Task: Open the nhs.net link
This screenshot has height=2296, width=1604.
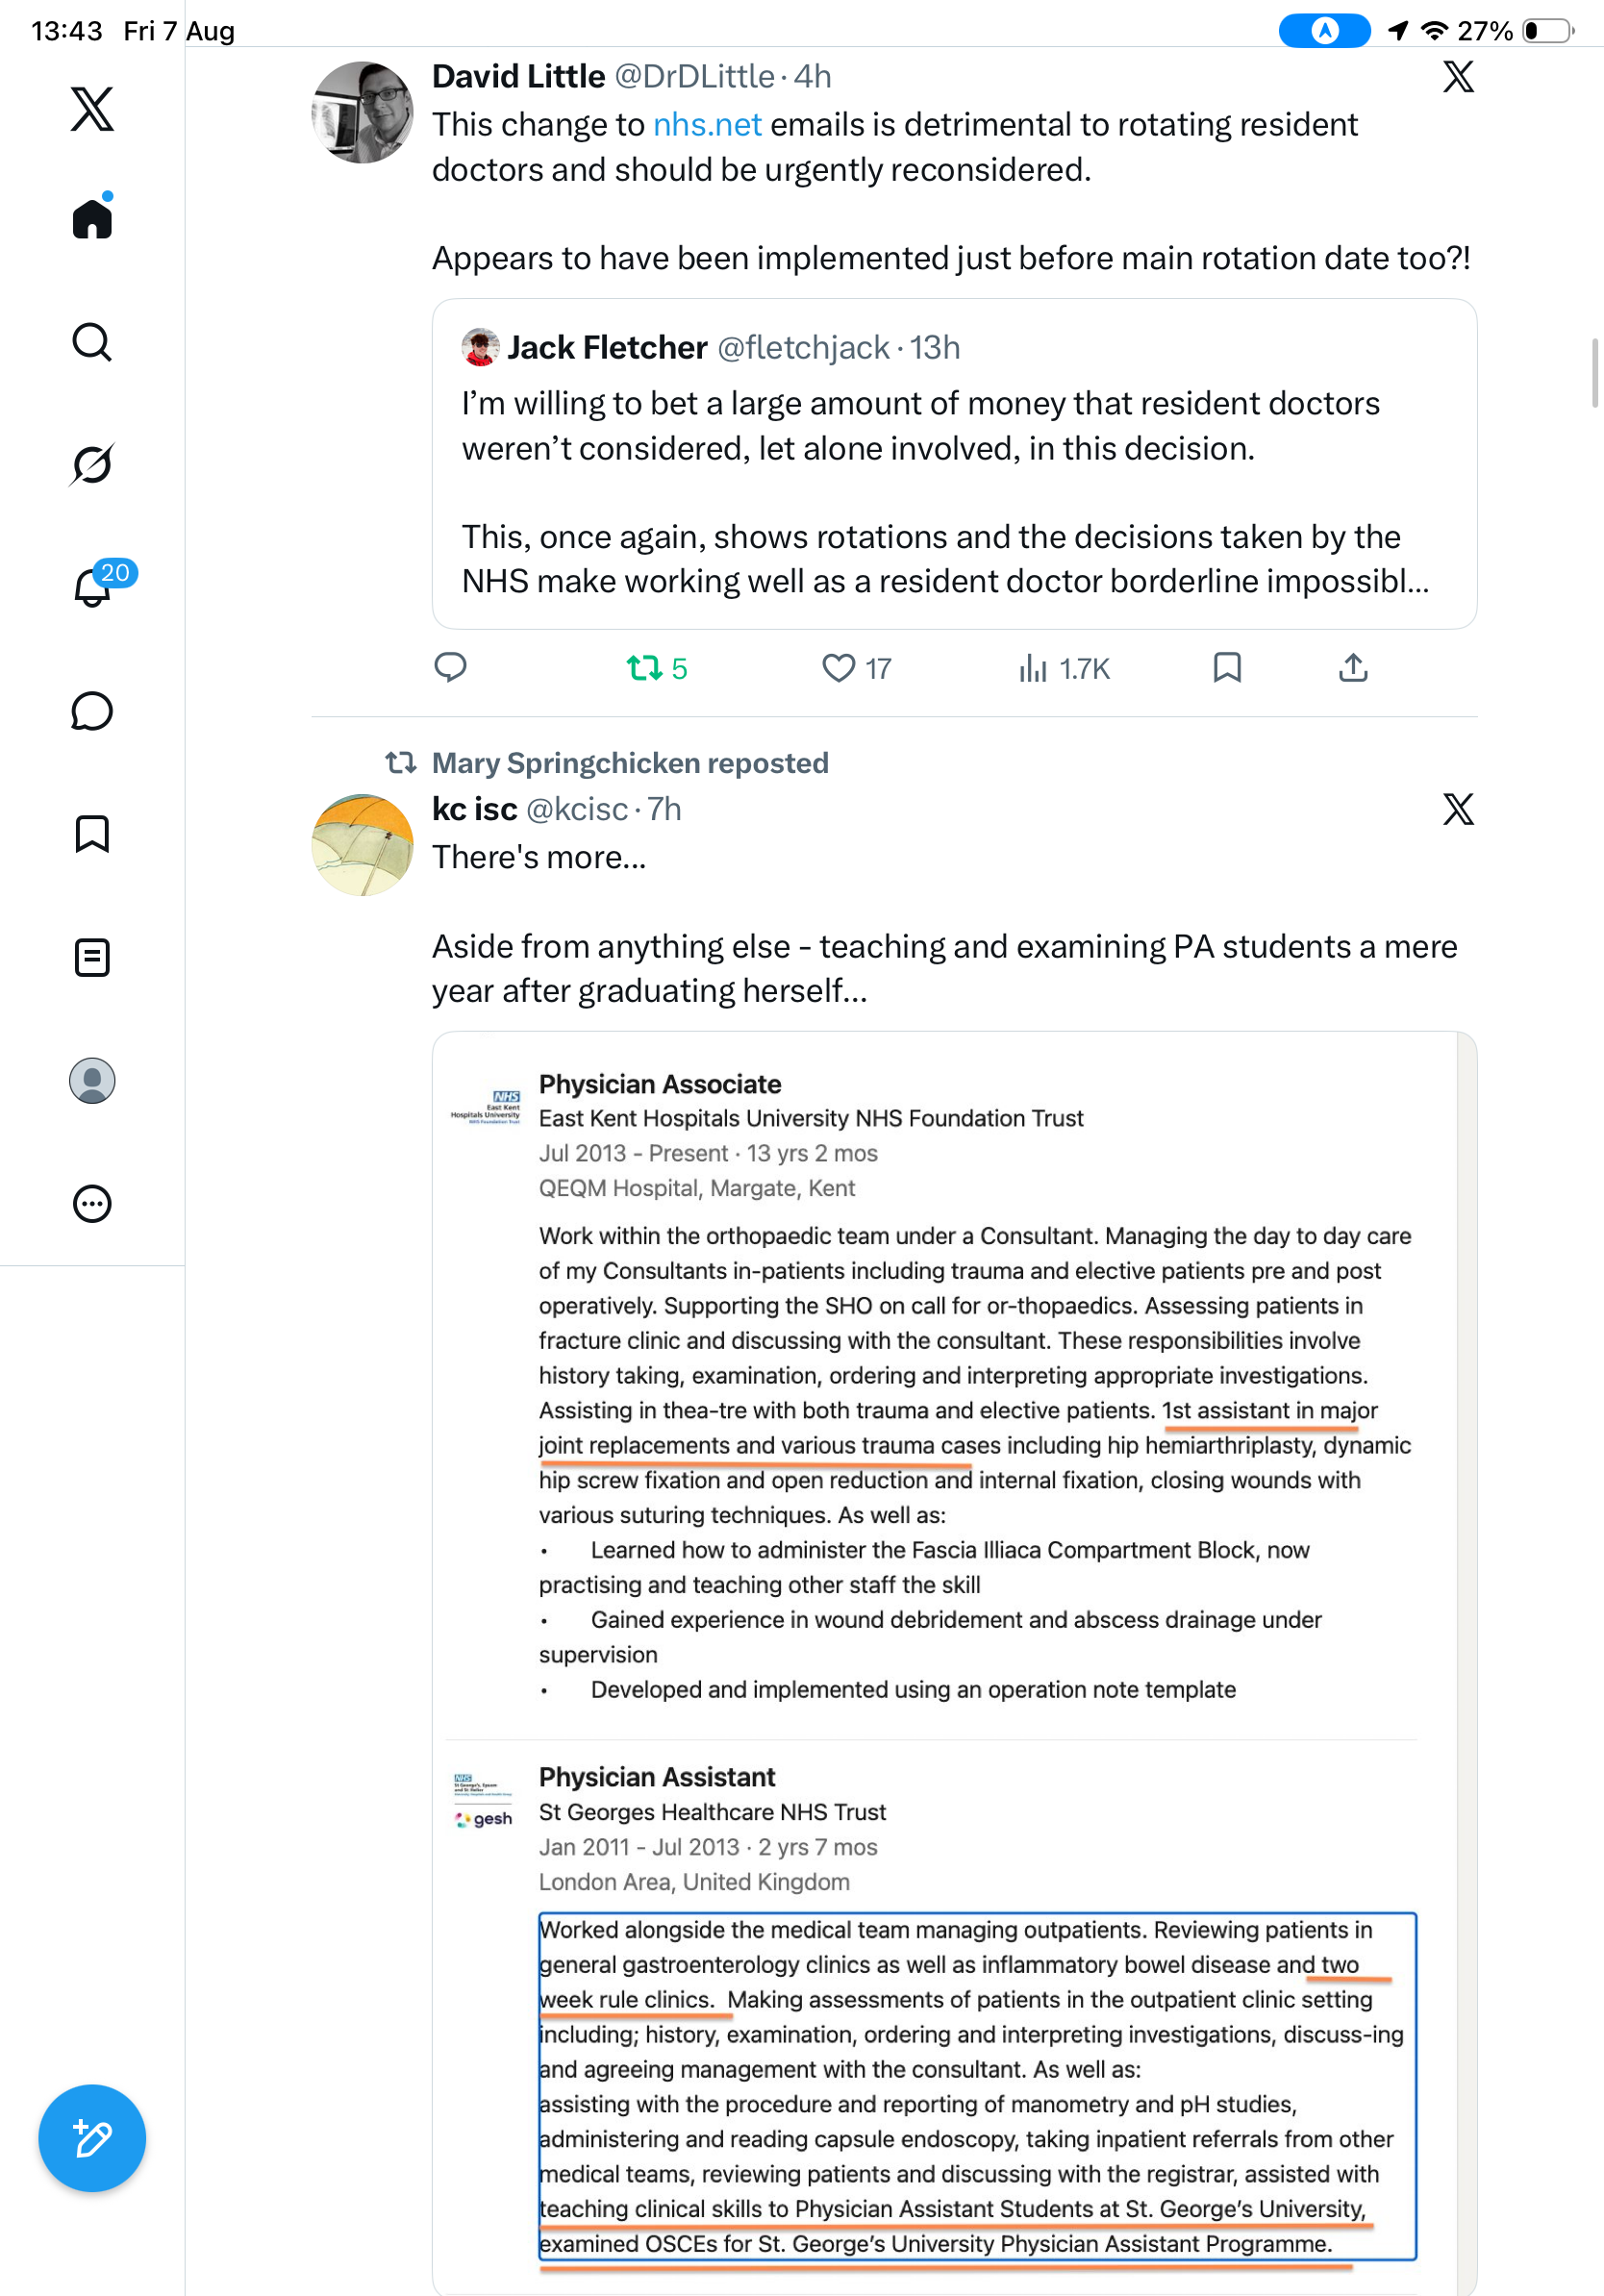Action: pos(707,124)
